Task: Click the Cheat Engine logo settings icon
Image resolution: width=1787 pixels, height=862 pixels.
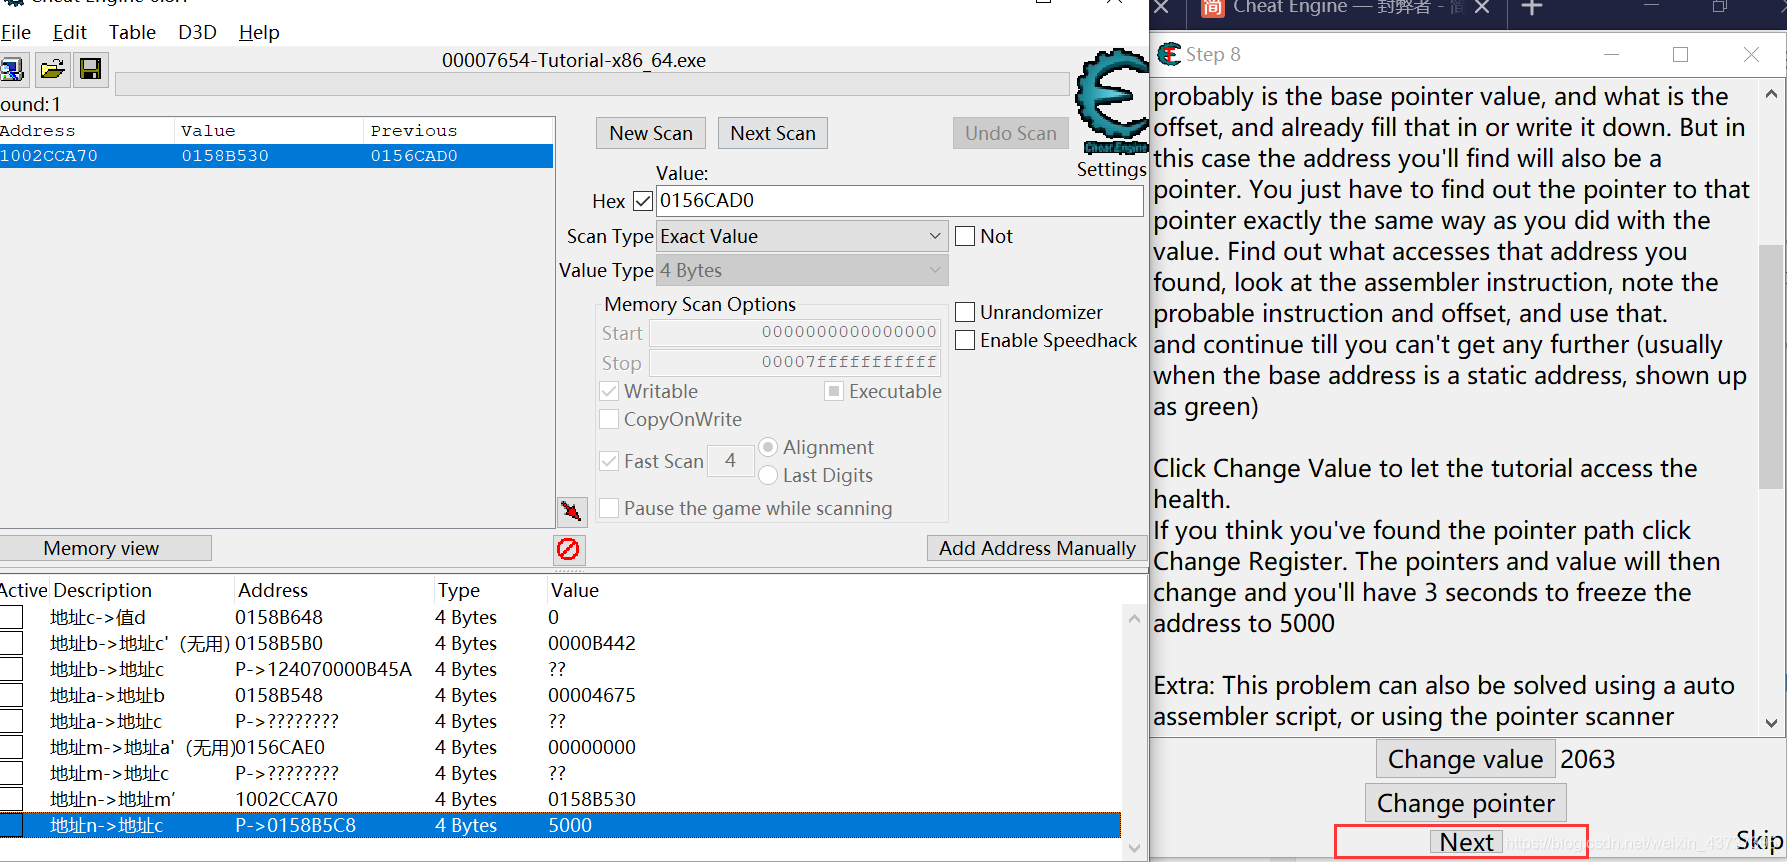Action: pyautogui.click(x=1111, y=102)
